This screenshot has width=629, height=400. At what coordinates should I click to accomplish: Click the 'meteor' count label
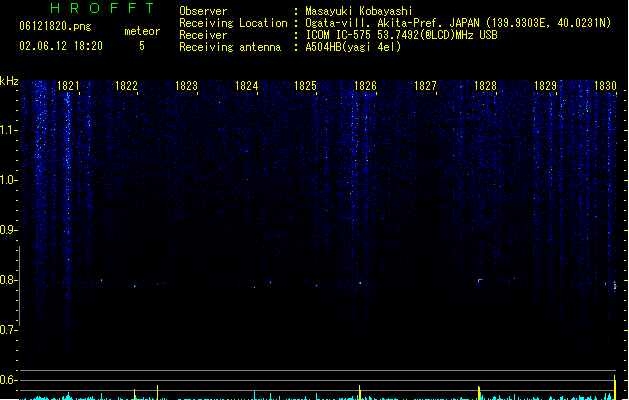(142, 31)
